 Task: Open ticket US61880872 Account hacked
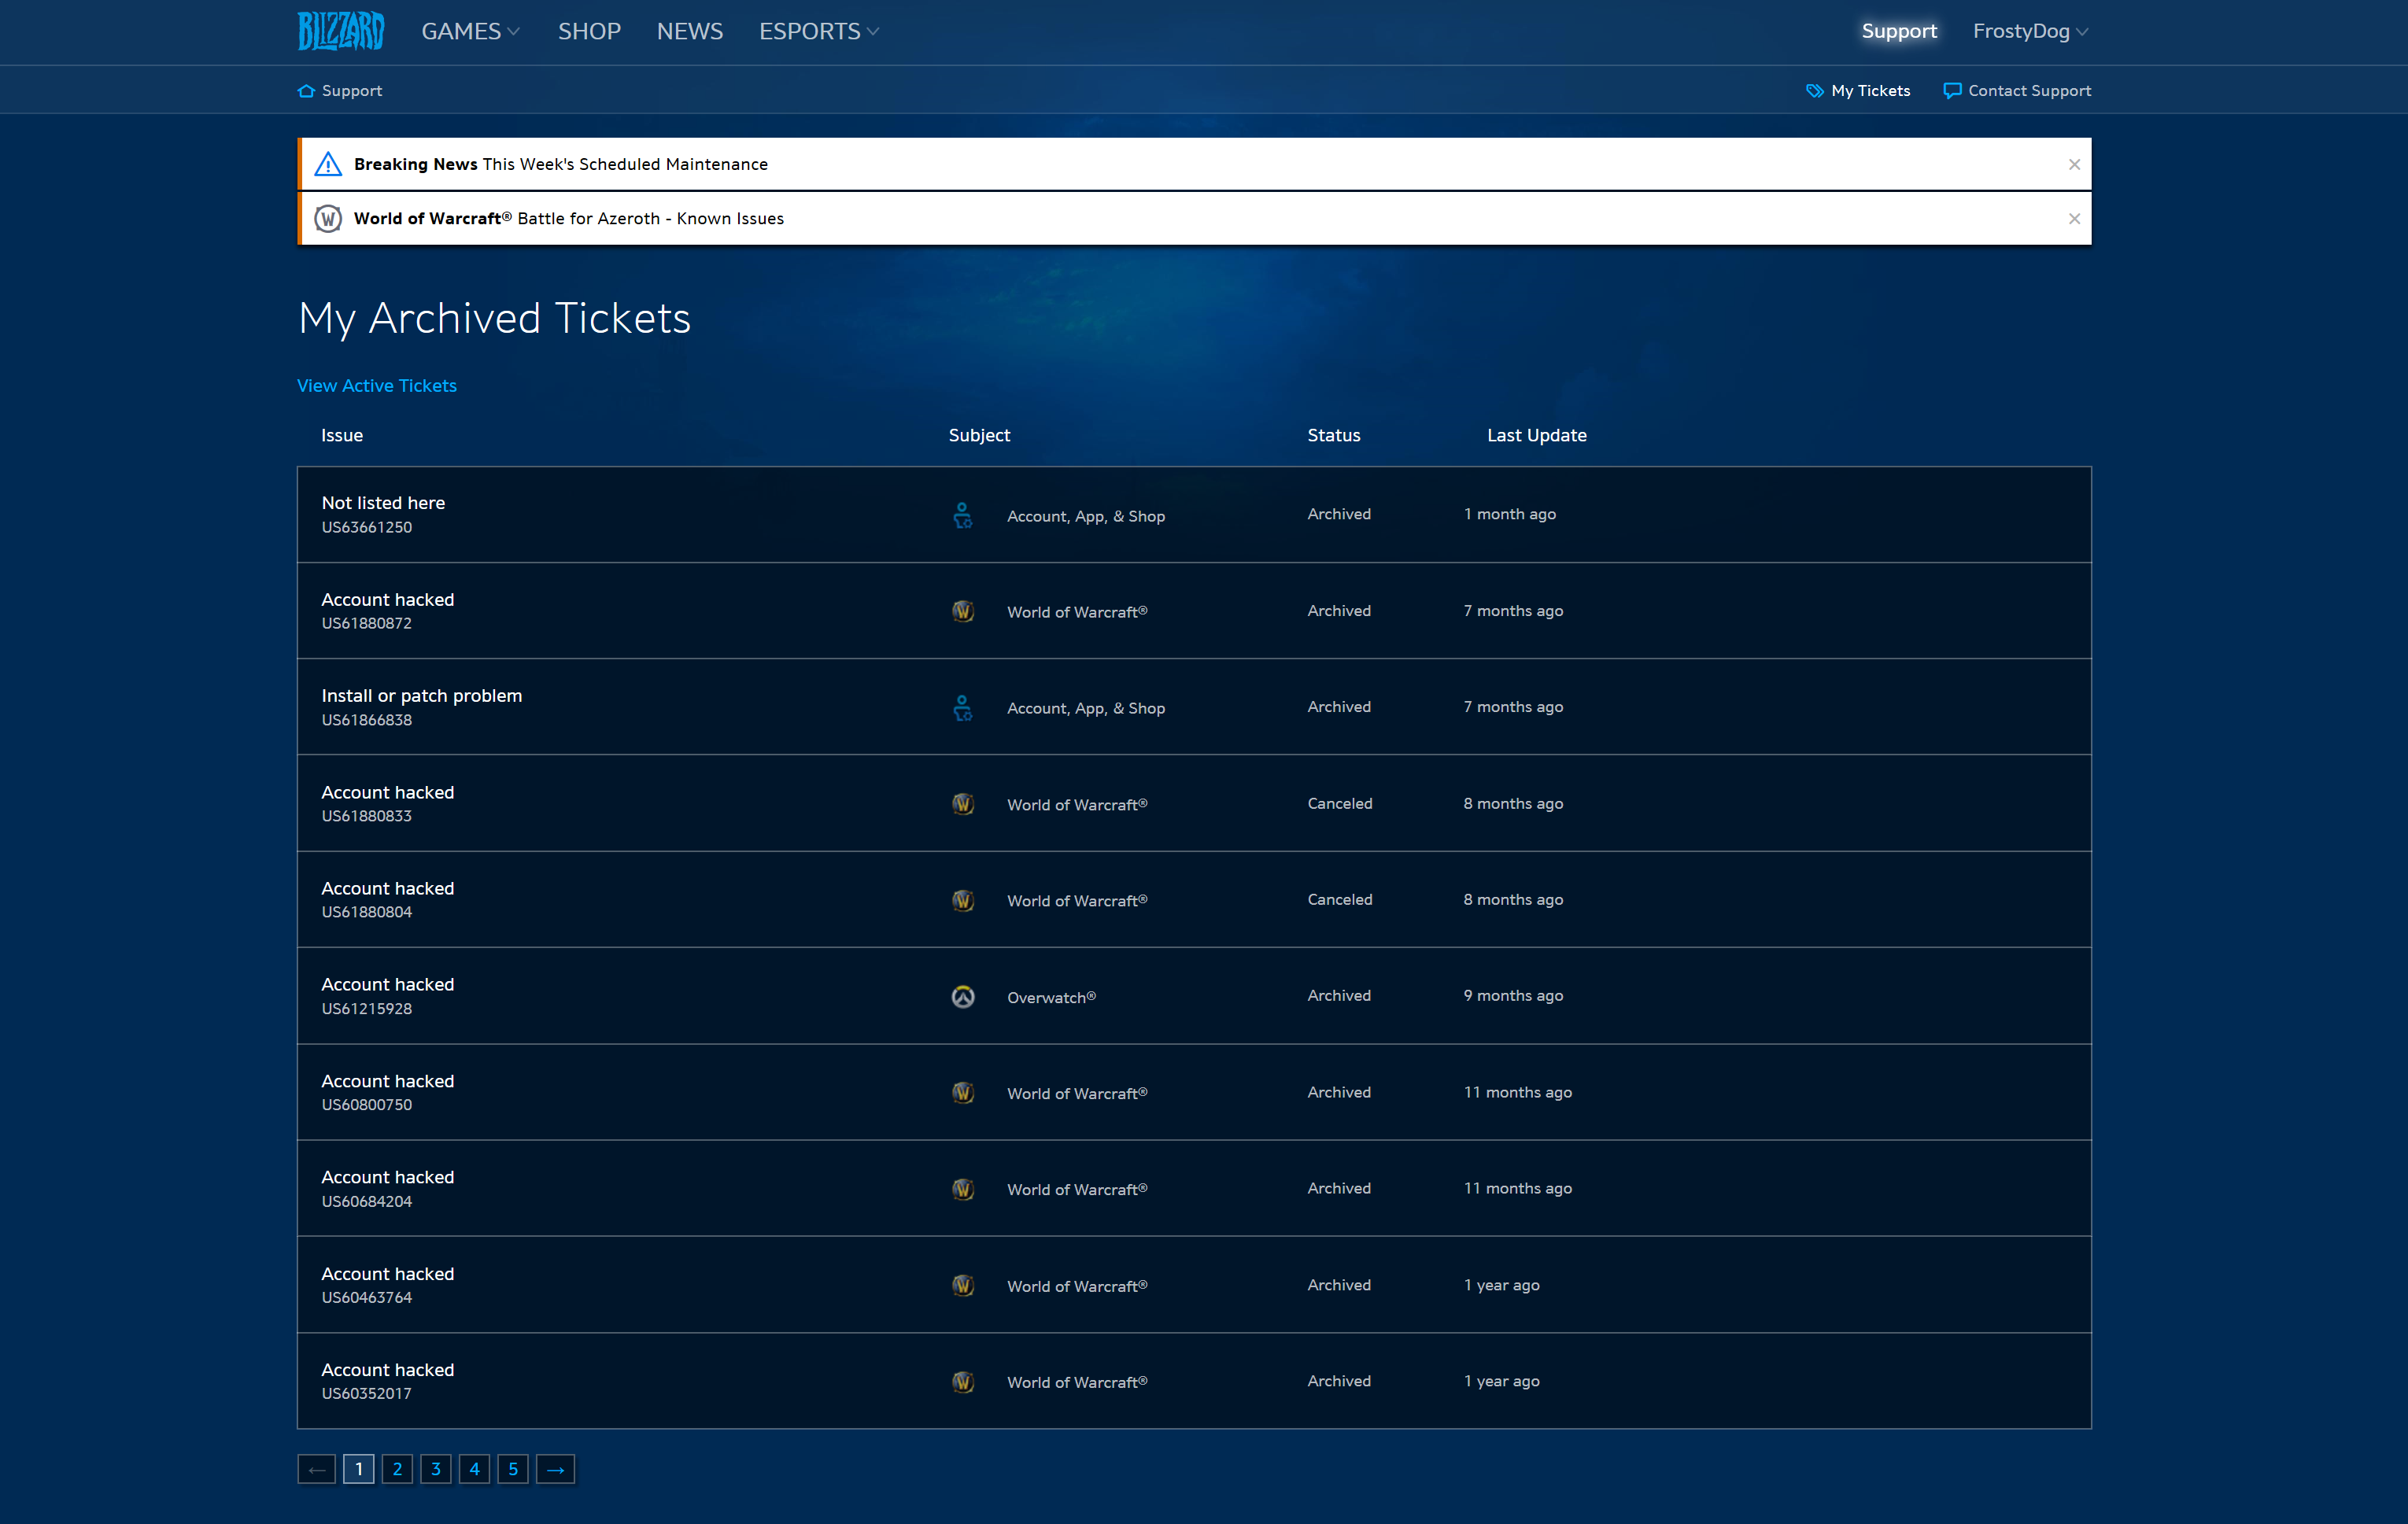click(1194, 611)
